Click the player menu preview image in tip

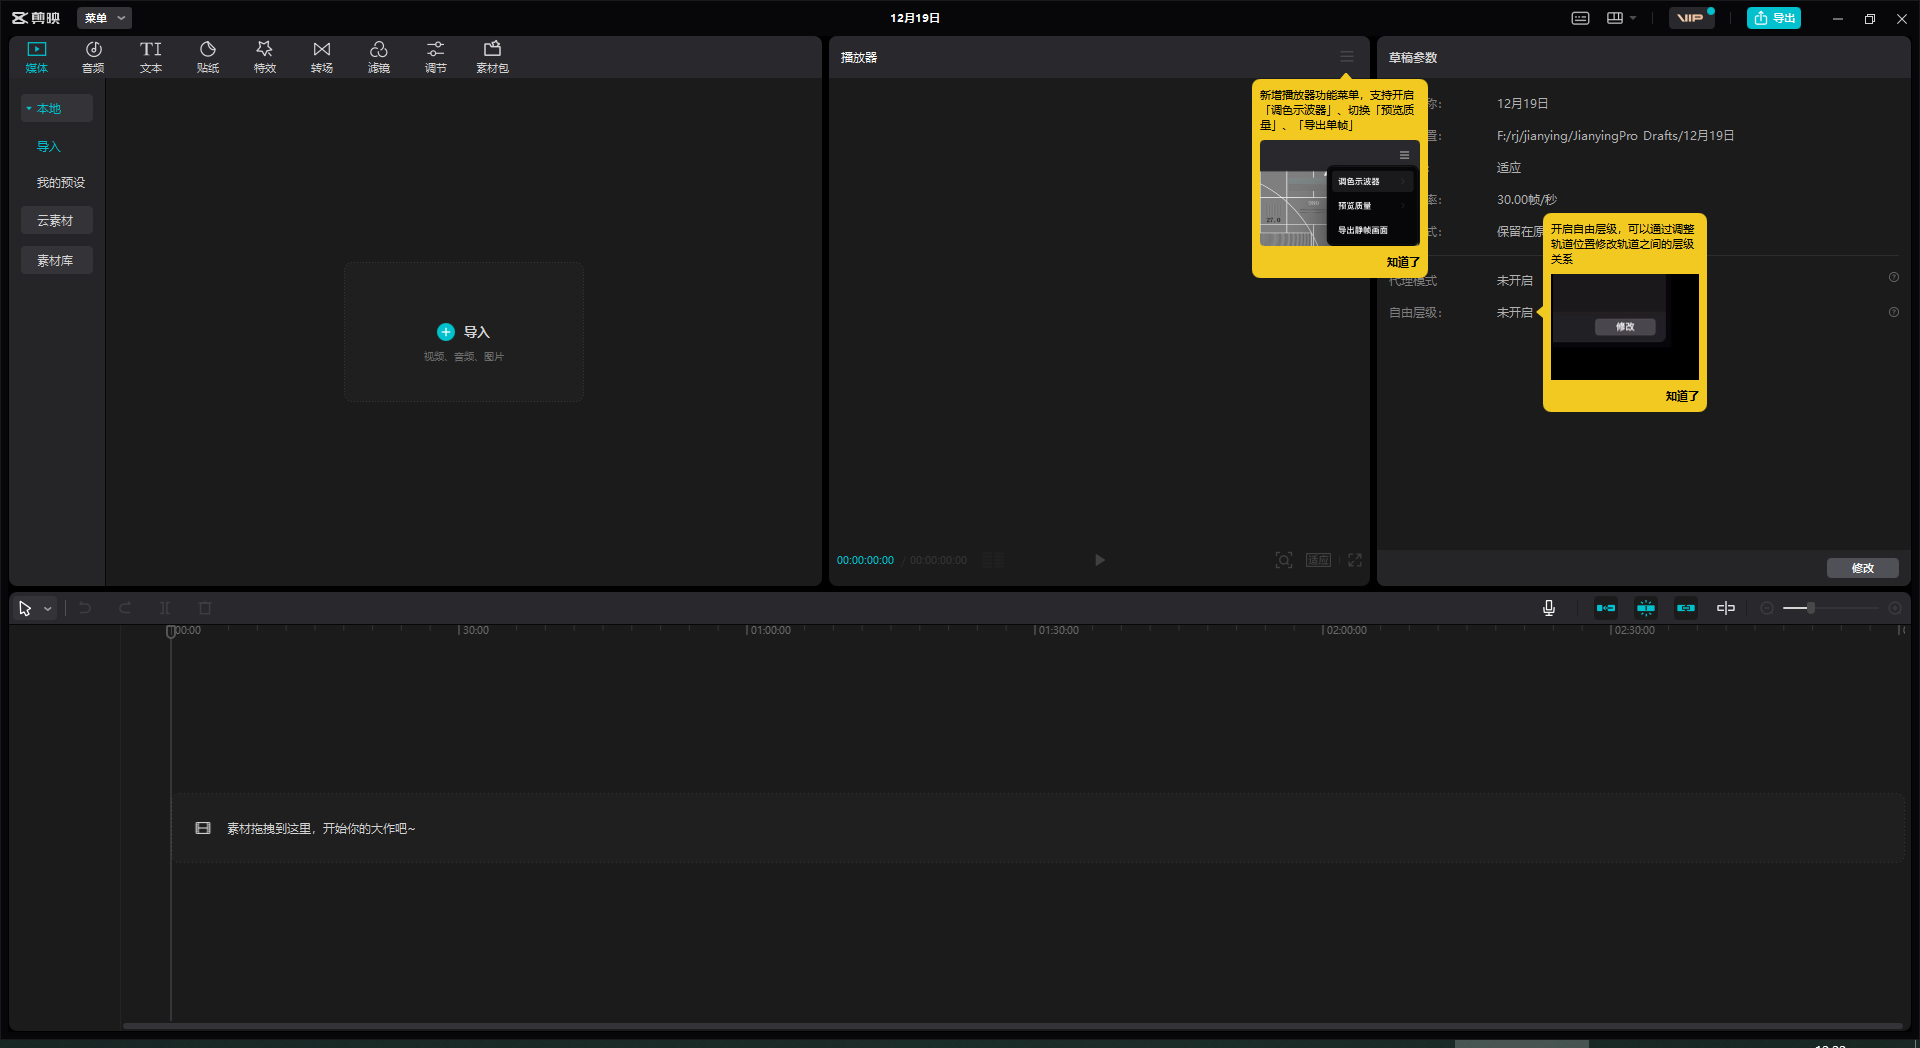pos(1339,193)
